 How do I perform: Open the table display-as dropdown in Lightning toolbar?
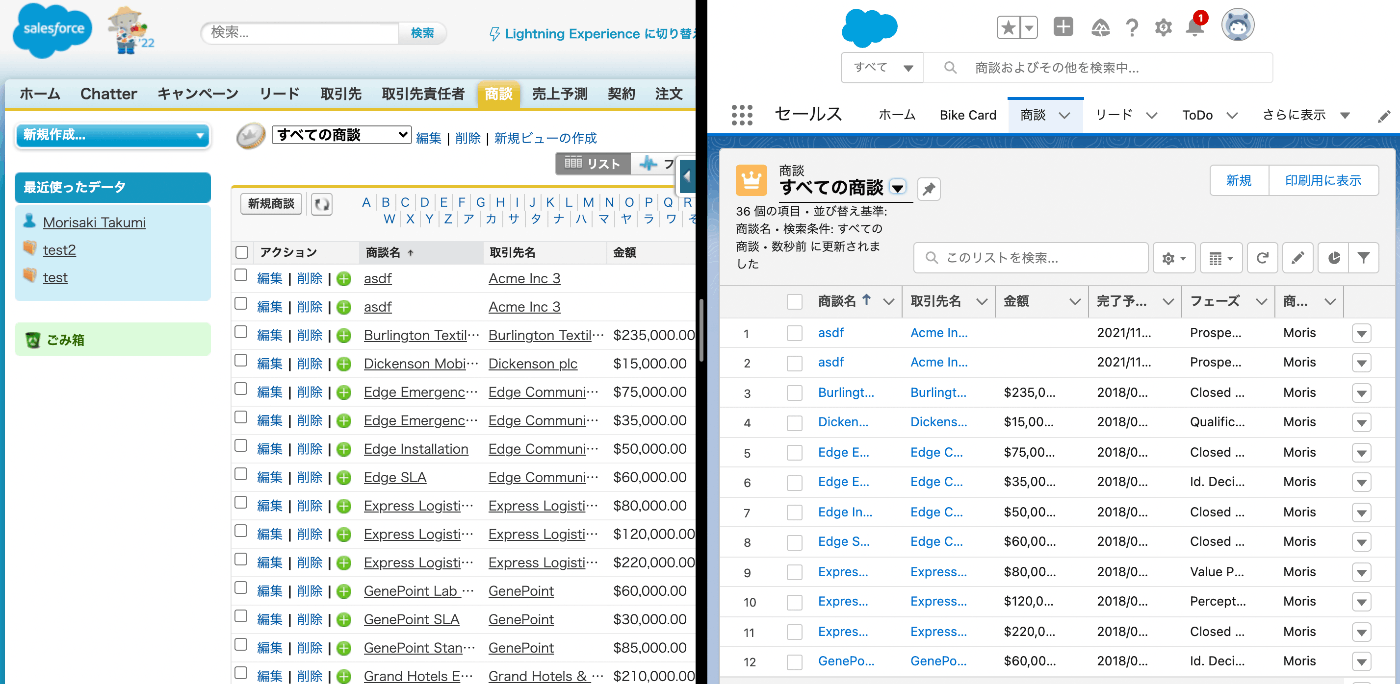pos(1221,258)
